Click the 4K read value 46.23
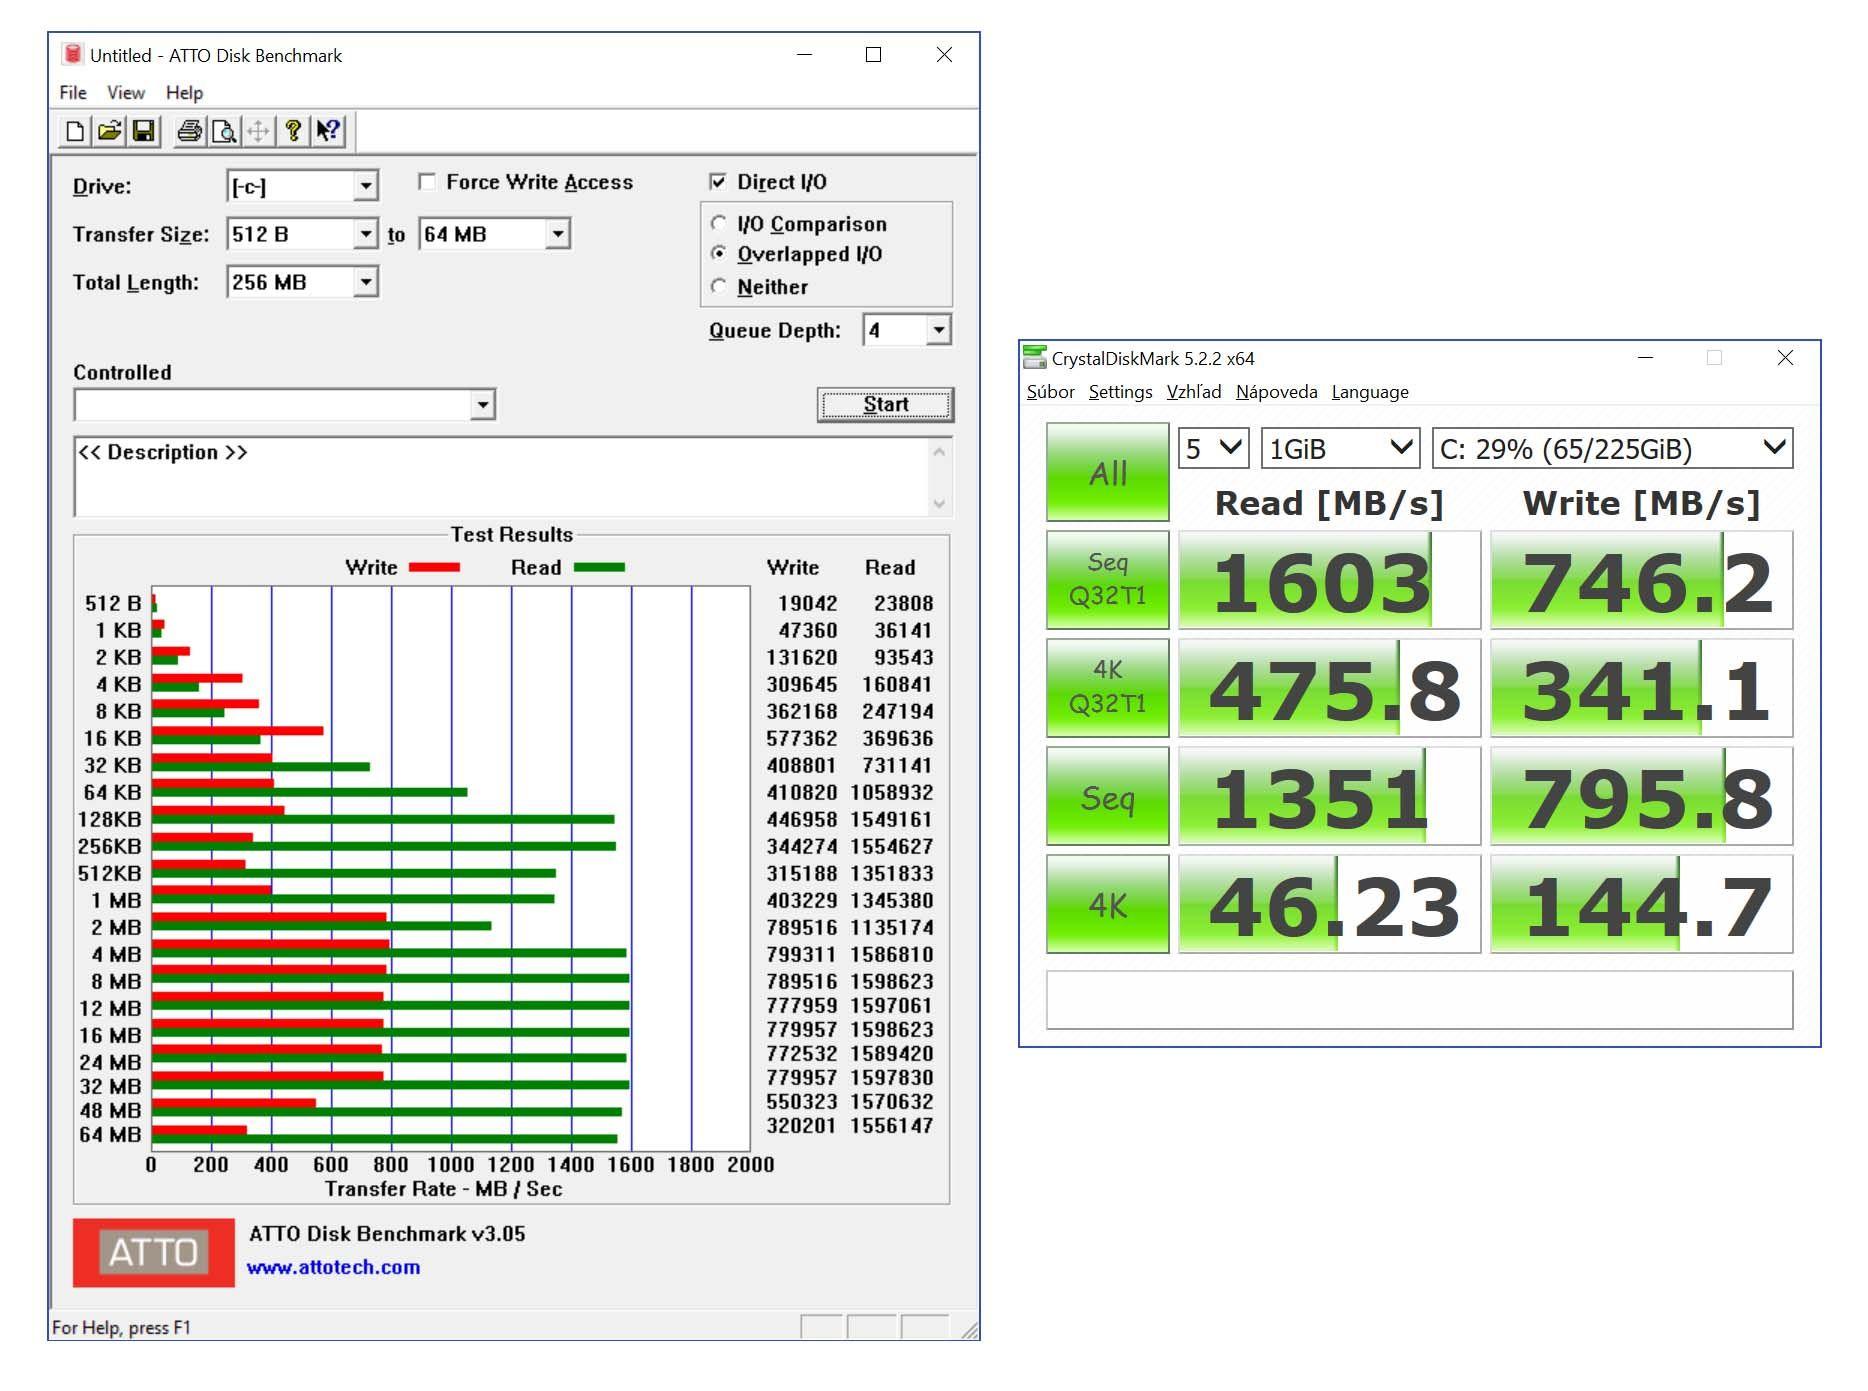The width and height of the screenshot is (1868, 1391). [1329, 904]
